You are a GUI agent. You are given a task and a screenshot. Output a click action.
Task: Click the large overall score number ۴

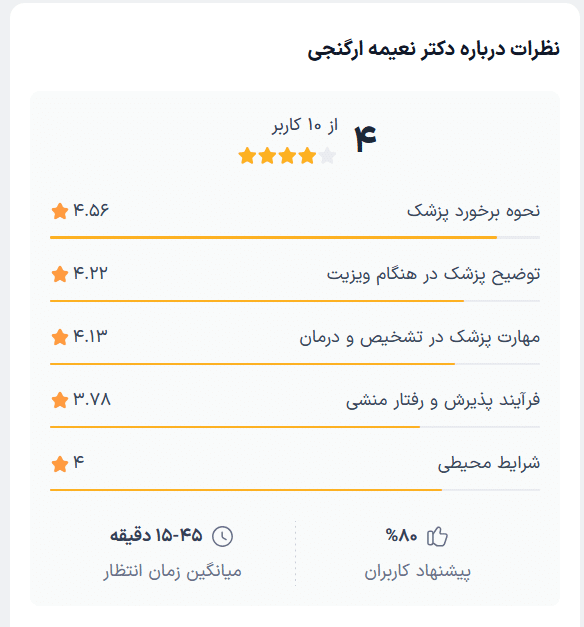[x=366, y=139]
